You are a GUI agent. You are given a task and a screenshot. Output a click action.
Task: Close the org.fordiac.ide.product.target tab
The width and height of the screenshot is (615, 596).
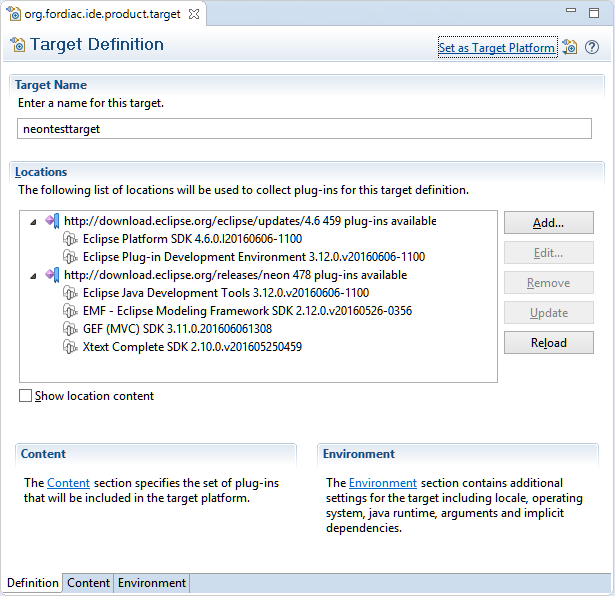(x=194, y=14)
